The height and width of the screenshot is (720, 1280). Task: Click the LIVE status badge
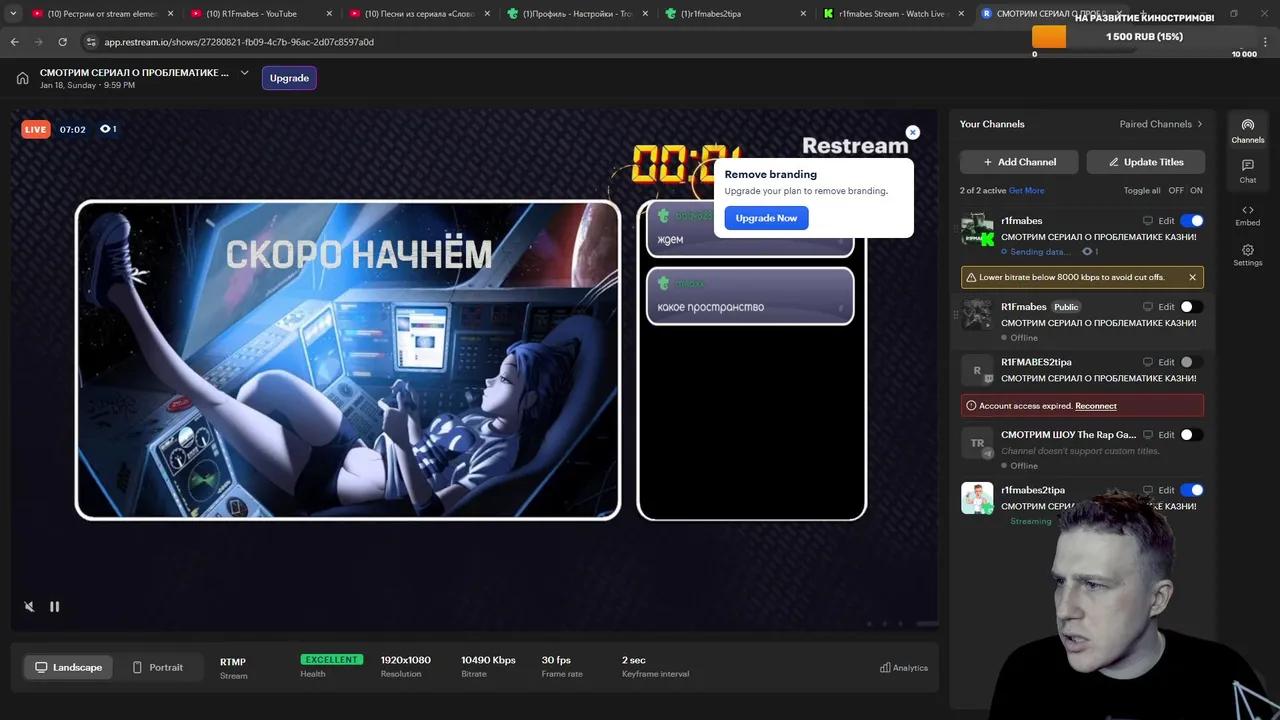pos(36,129)
